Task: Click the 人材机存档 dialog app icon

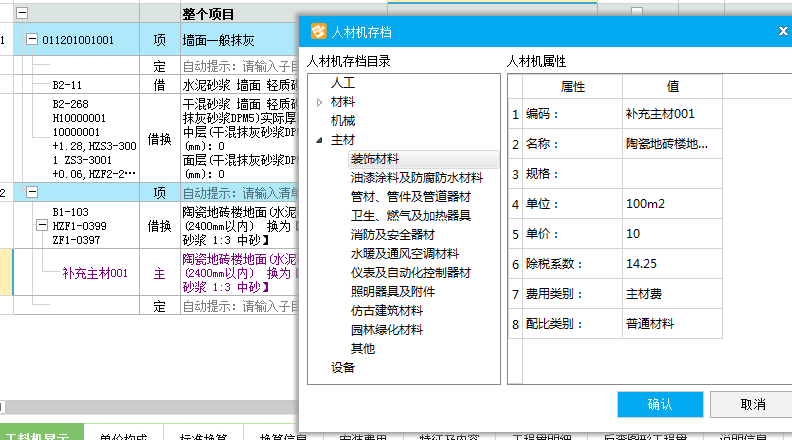Action: click(318, 31)
